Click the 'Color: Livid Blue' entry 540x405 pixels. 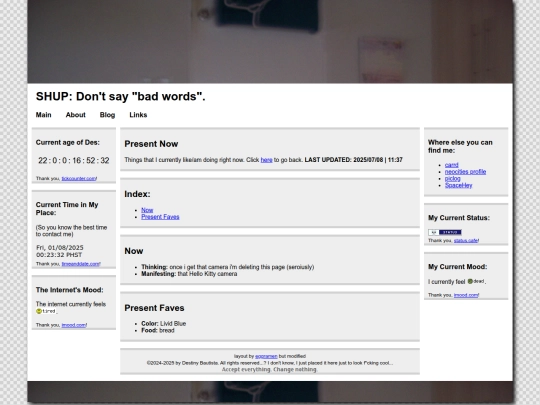164,324
